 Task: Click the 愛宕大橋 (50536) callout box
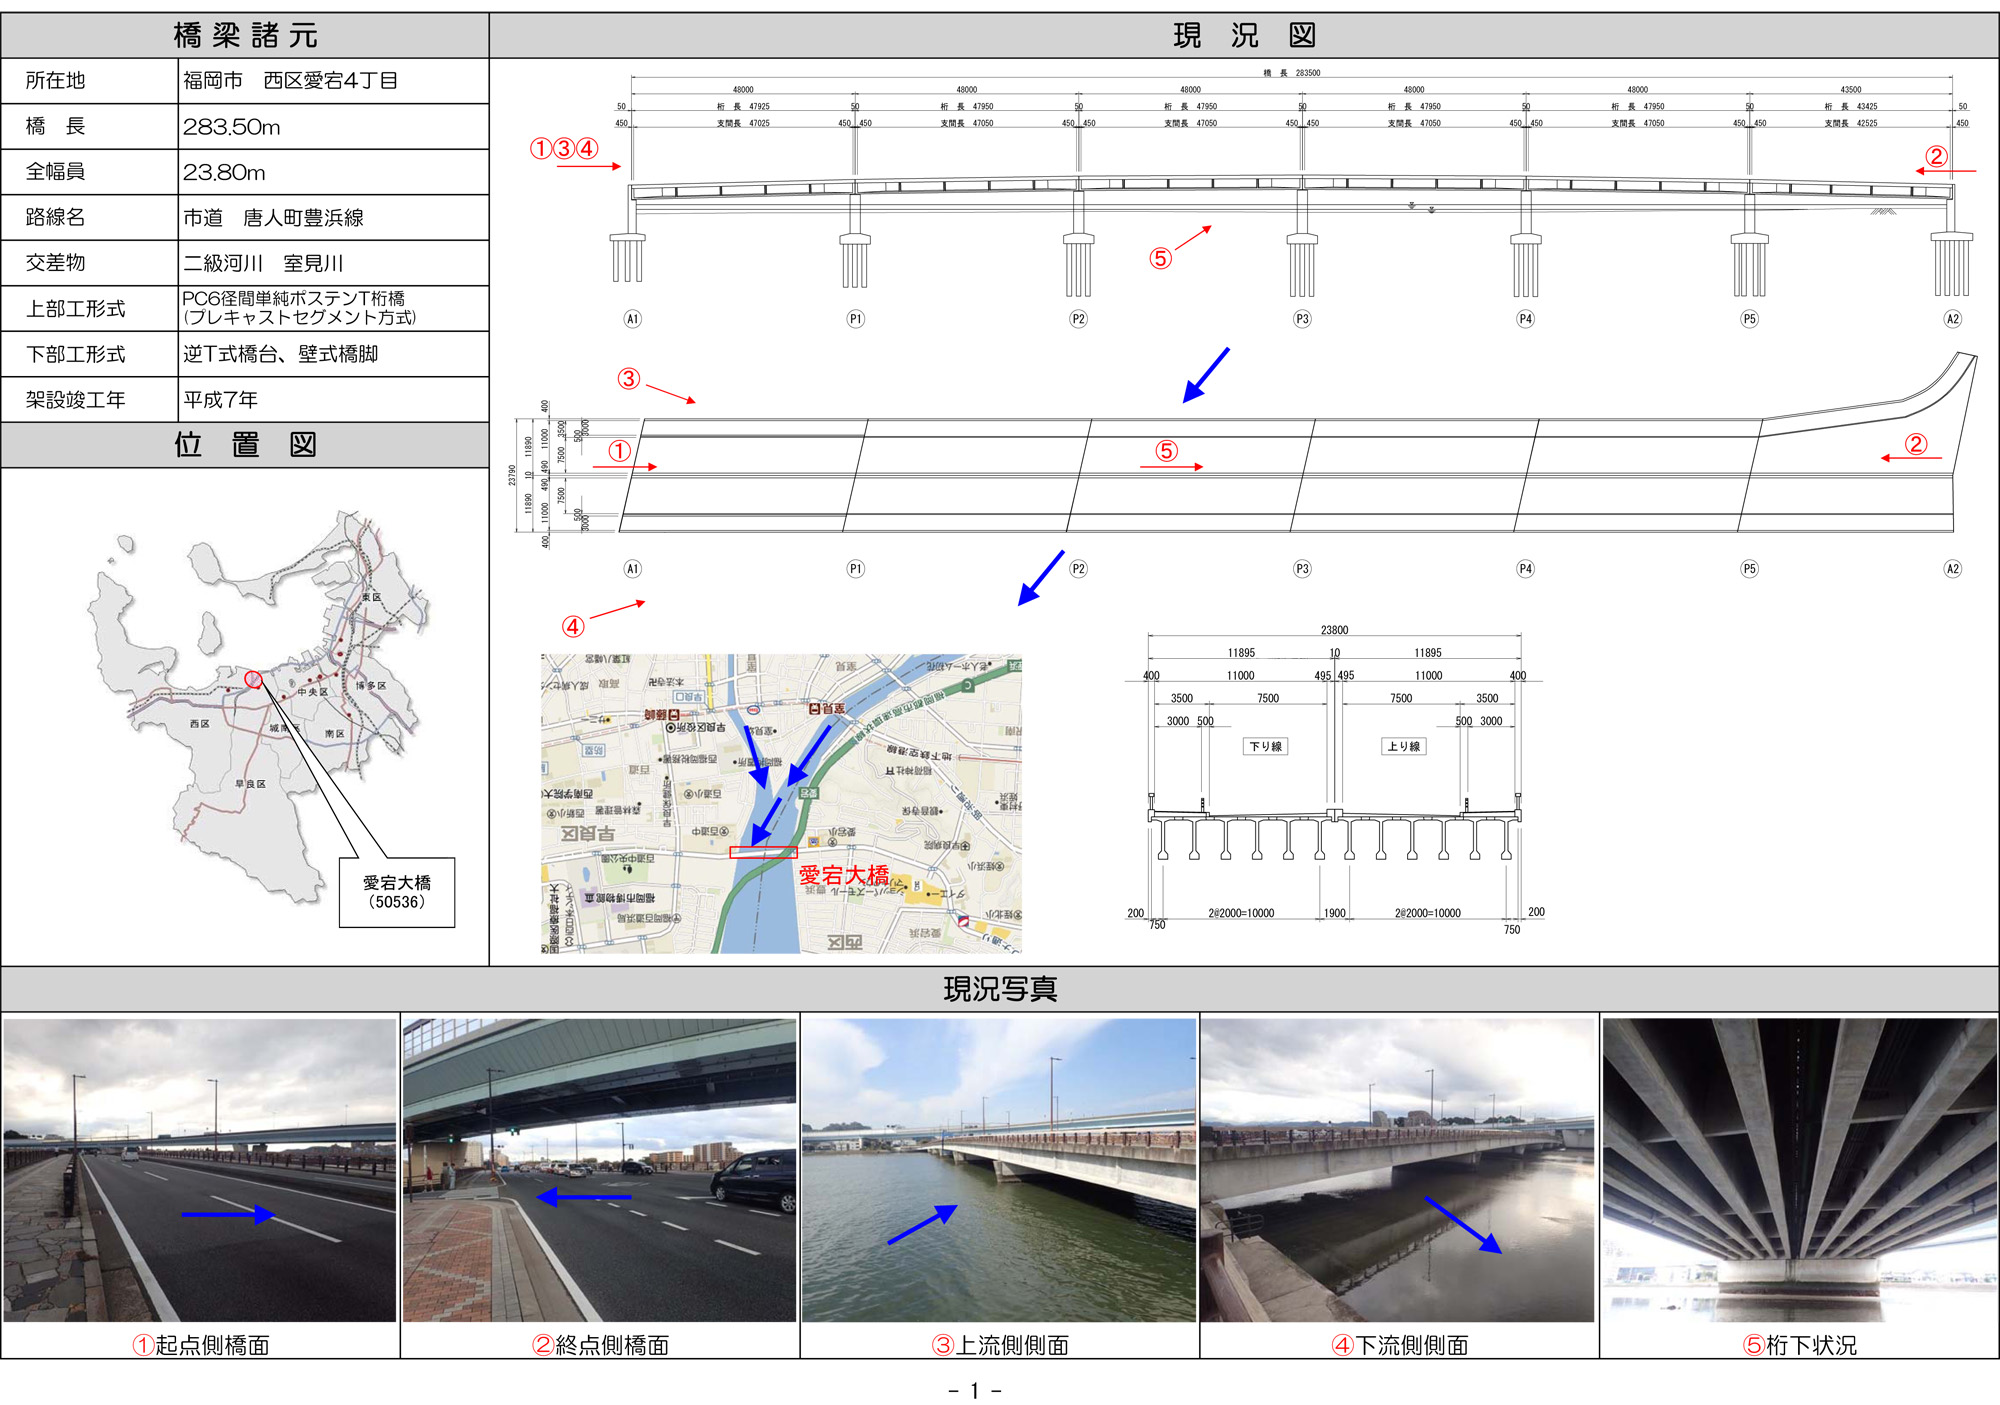pos(397,892)
